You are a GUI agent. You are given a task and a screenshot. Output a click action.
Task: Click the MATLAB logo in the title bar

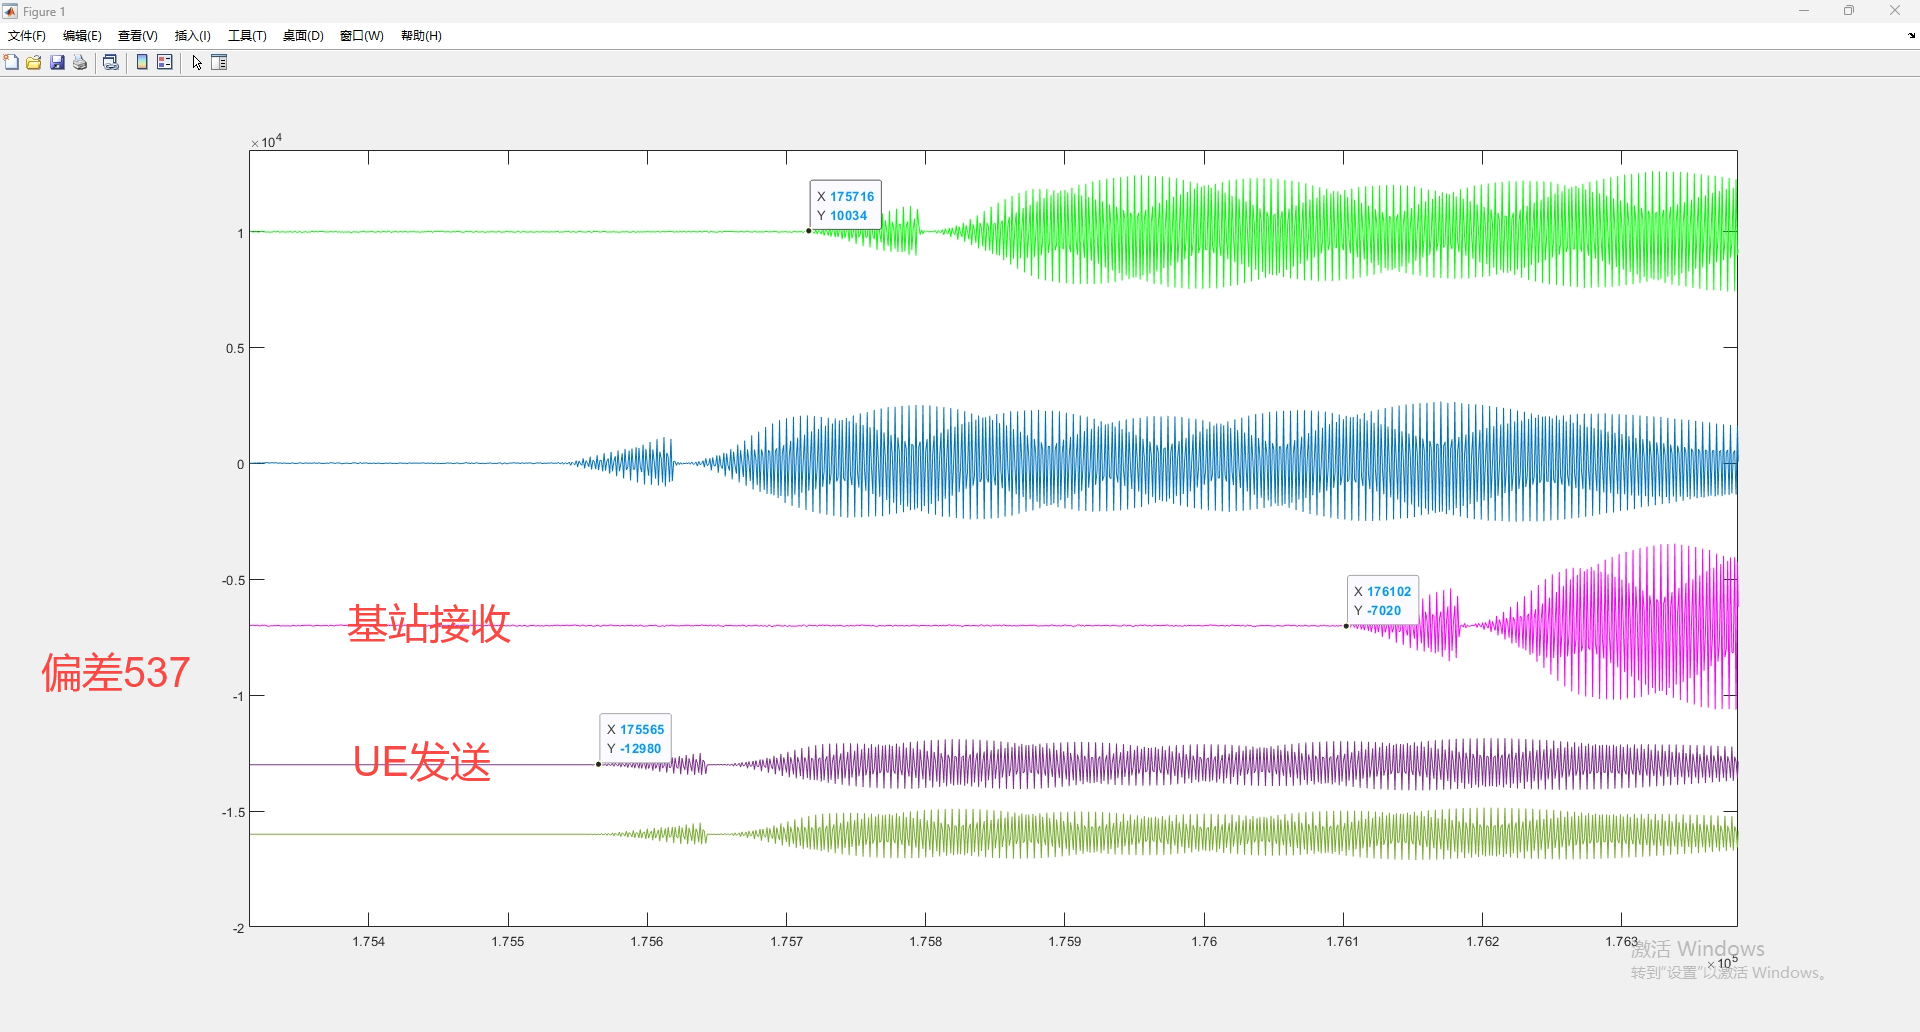click(x=10, y=11)
